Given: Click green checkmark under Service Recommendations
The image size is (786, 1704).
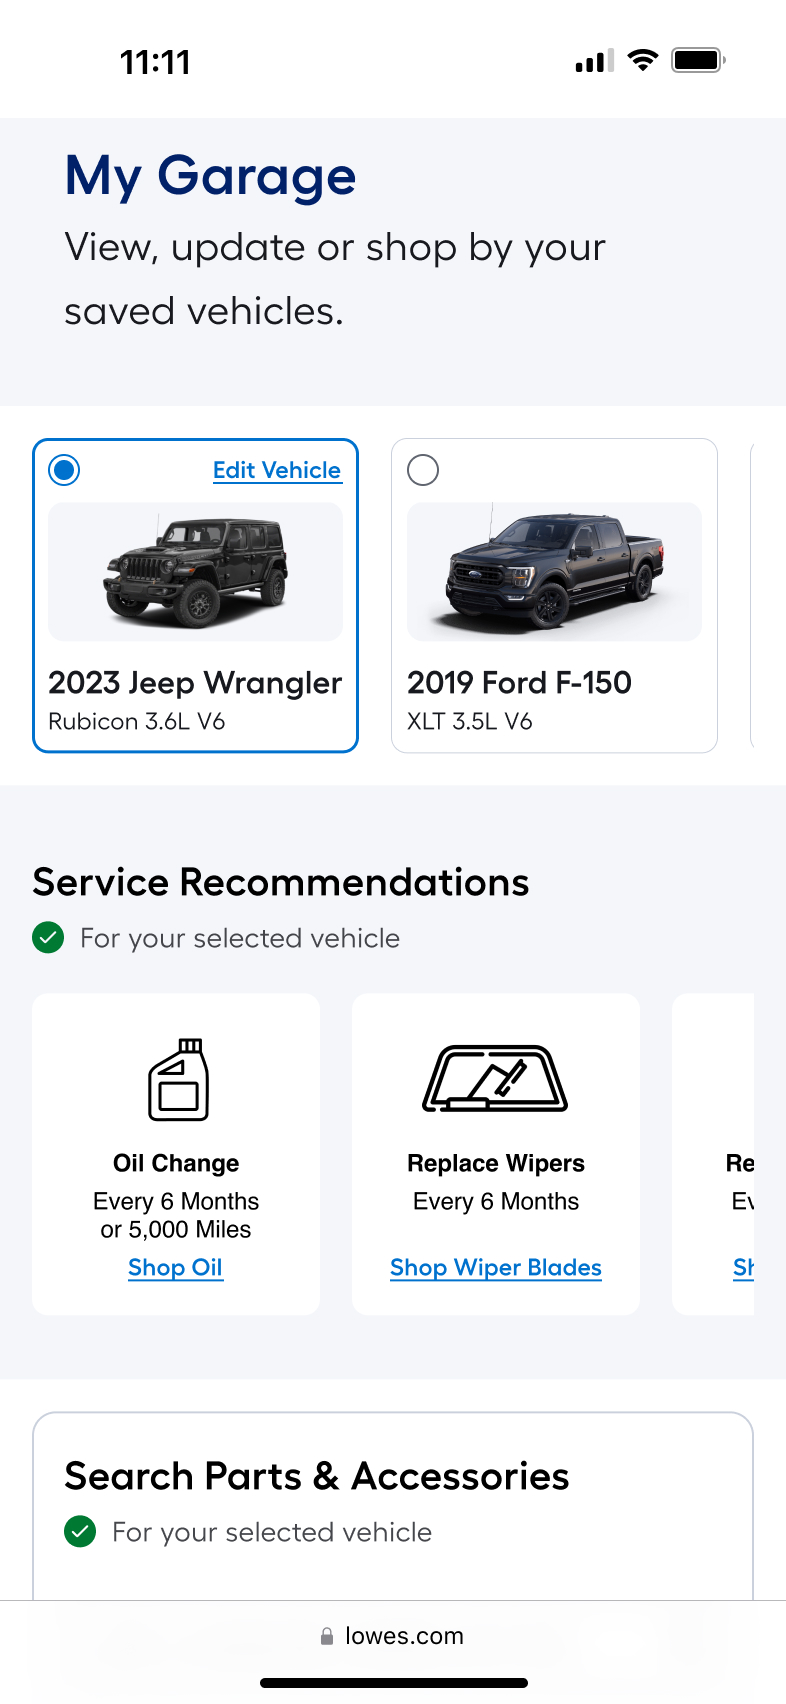Looking at the screenshot, I should point(48,938).
